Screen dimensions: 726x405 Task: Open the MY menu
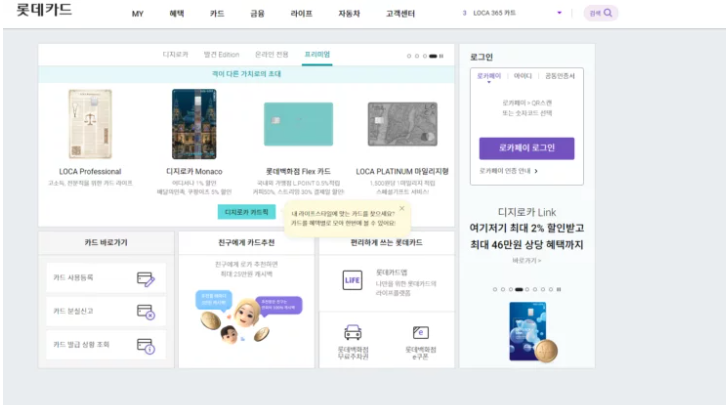(138, 14)
